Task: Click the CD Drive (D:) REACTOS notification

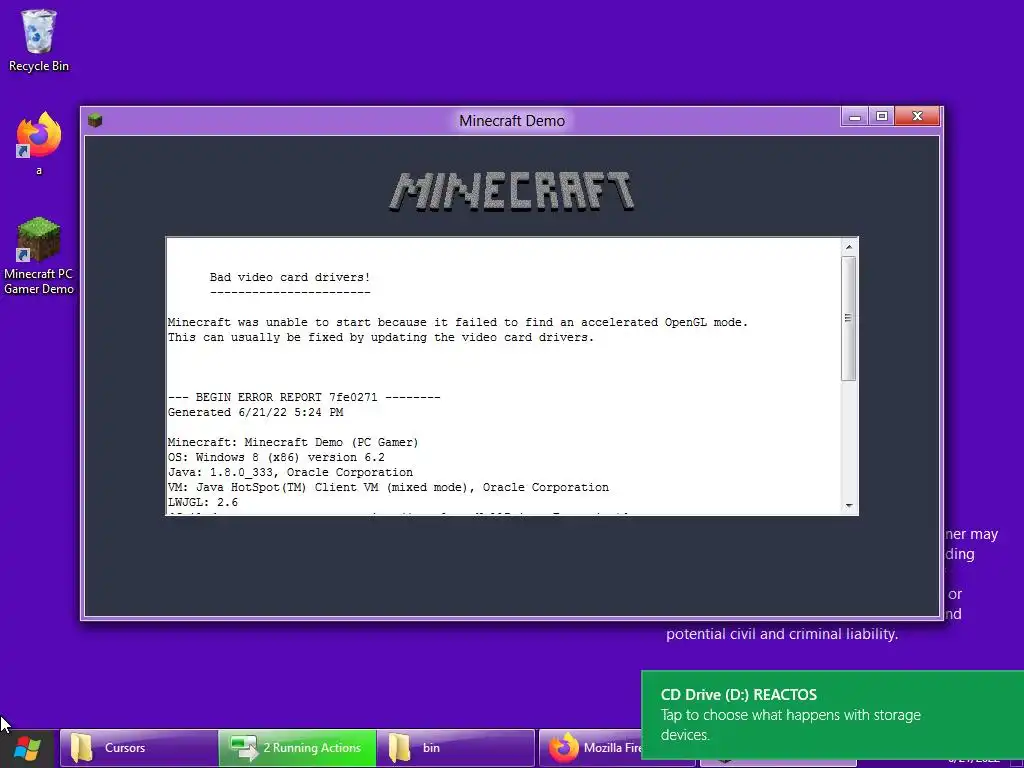Action: 833,714
